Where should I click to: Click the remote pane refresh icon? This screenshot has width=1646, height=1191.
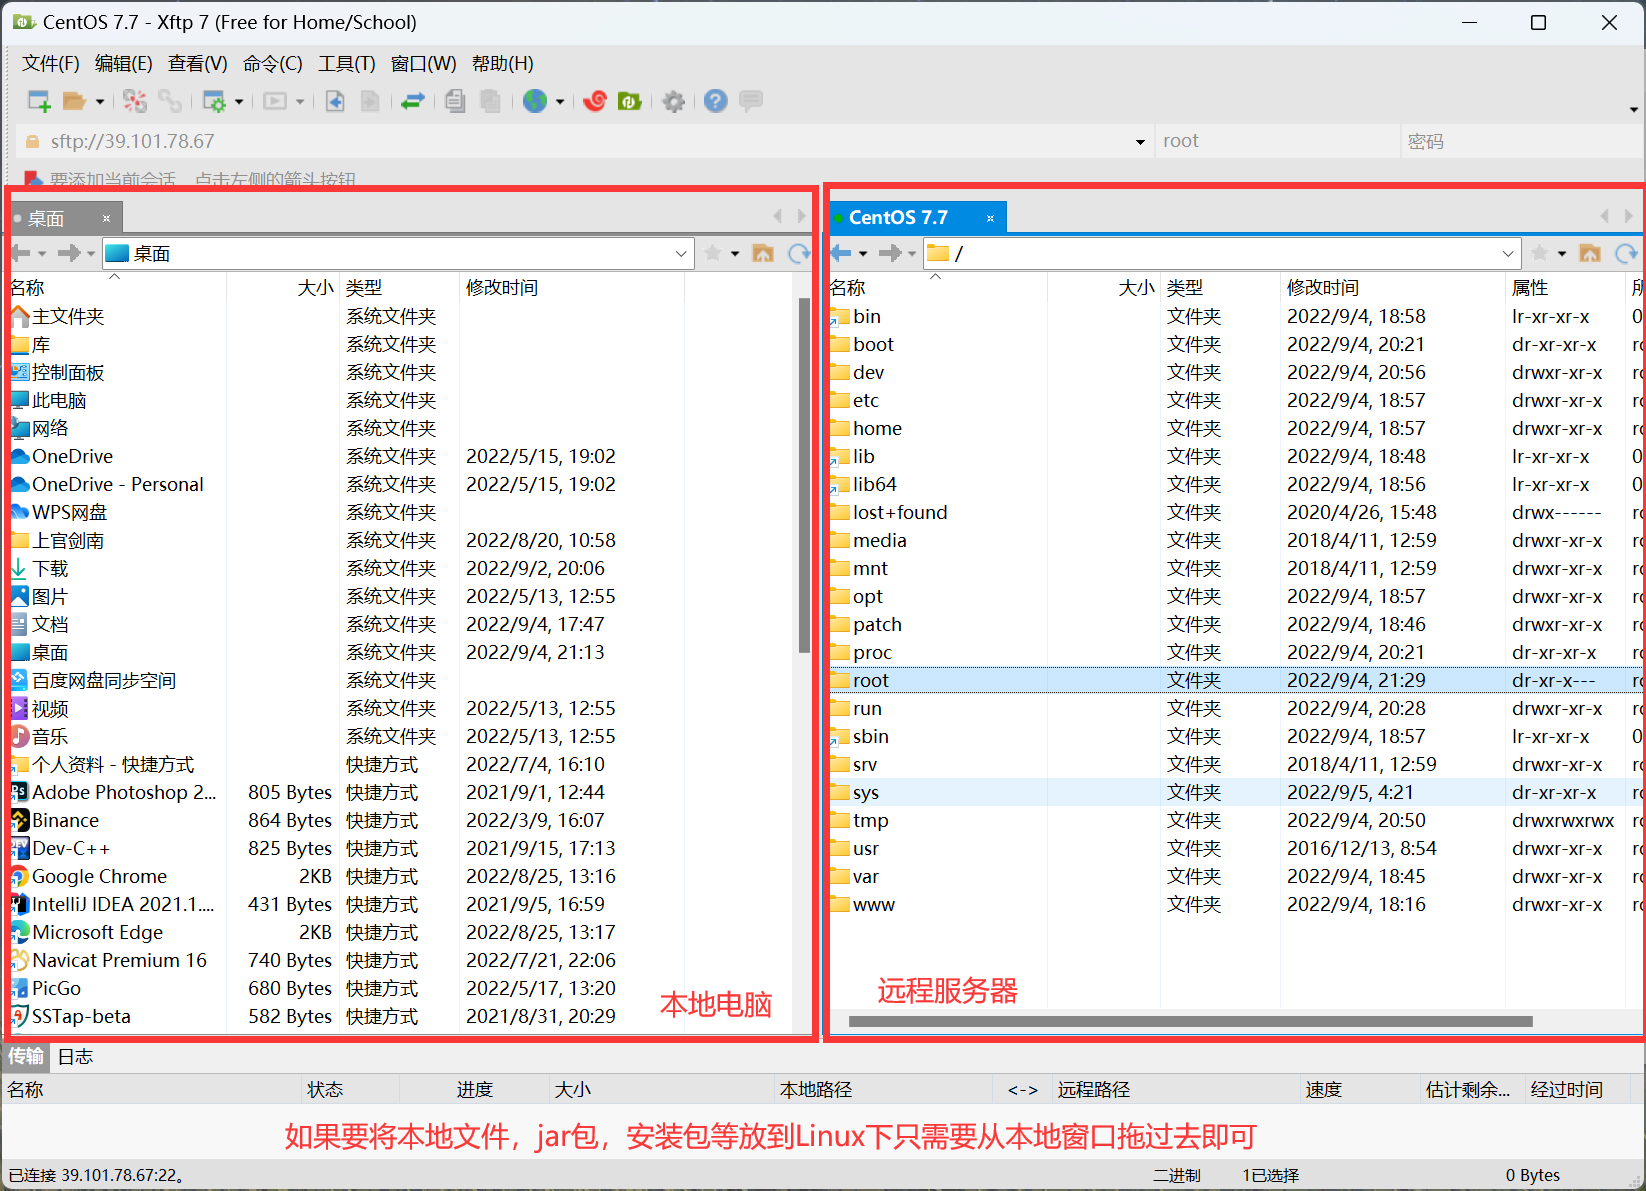tap(1627, 254)
